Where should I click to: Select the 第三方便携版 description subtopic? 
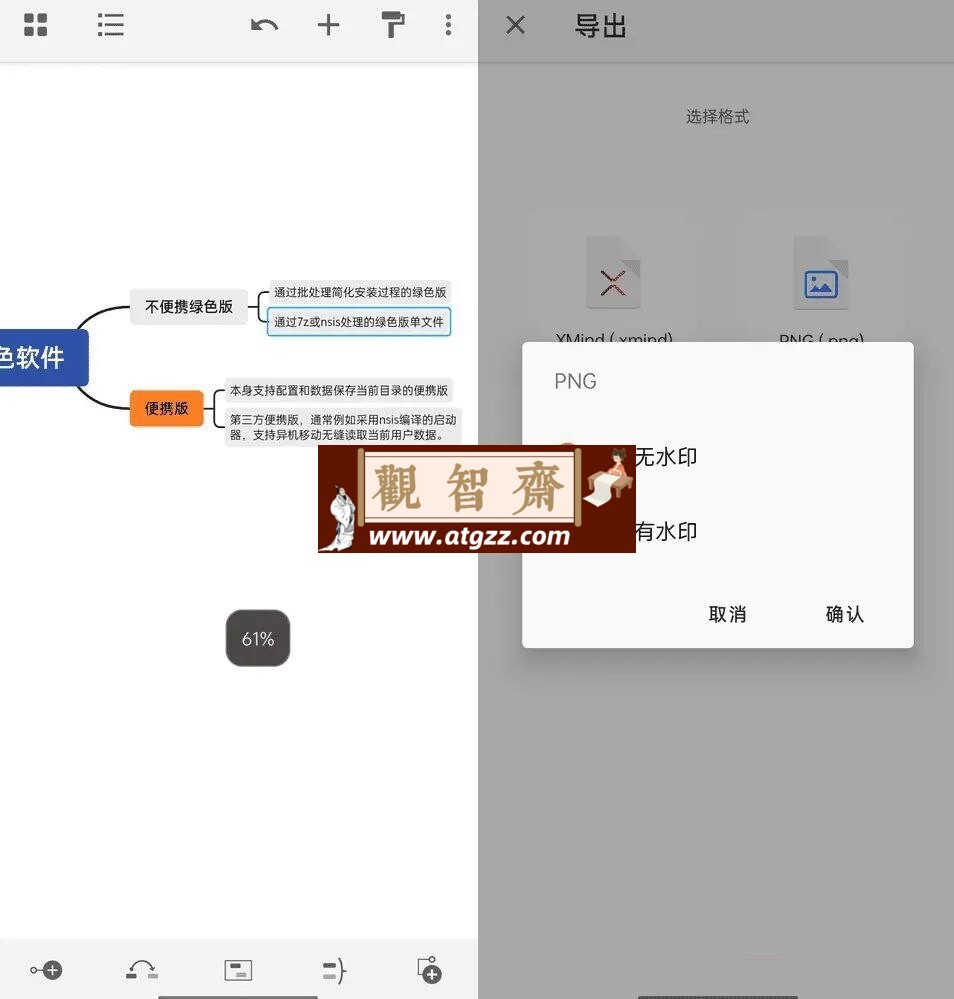[343, 428]
